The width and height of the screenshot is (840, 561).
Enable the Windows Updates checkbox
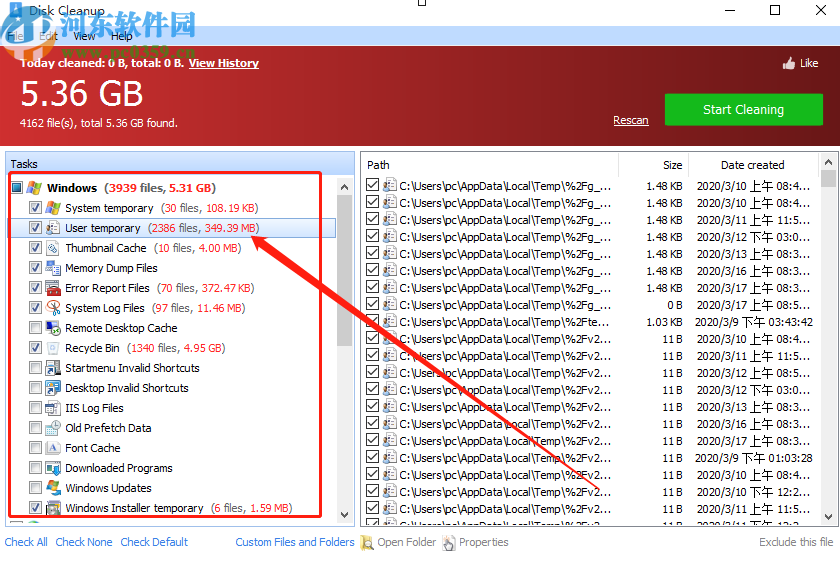35,488
